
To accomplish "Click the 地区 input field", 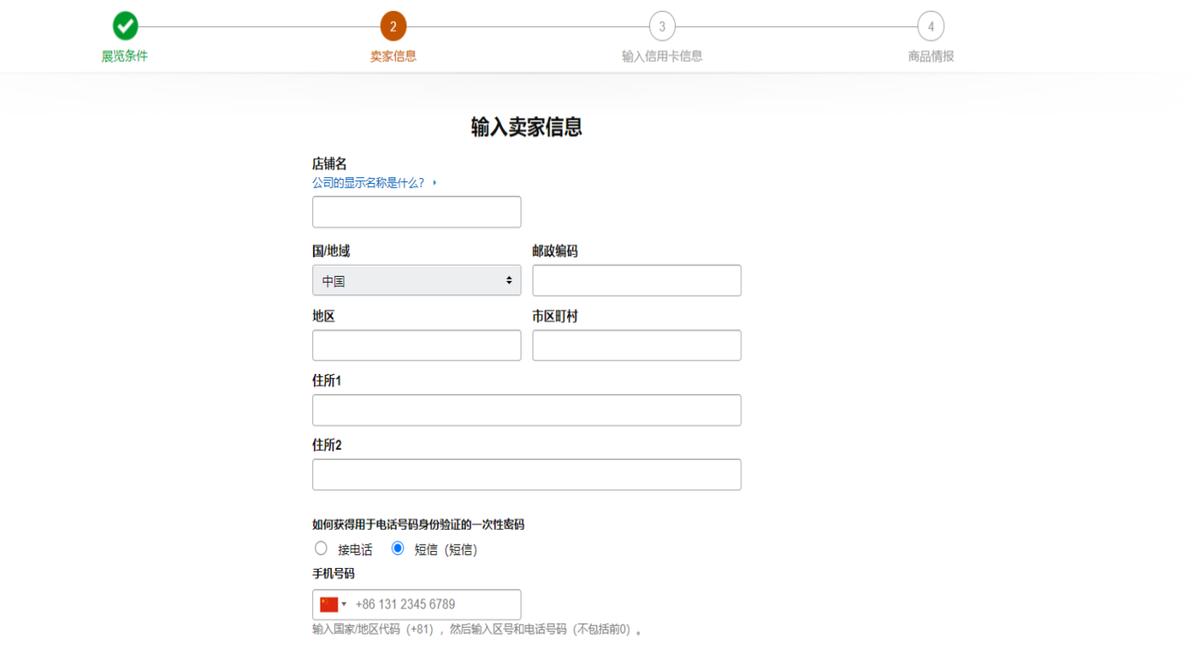I will (x=416, y=345).
